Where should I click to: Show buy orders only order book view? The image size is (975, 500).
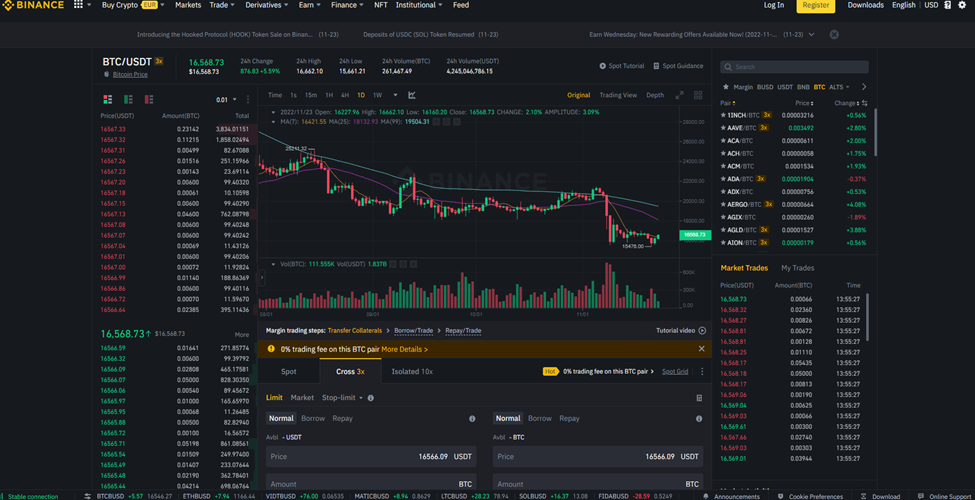[128, 100]
